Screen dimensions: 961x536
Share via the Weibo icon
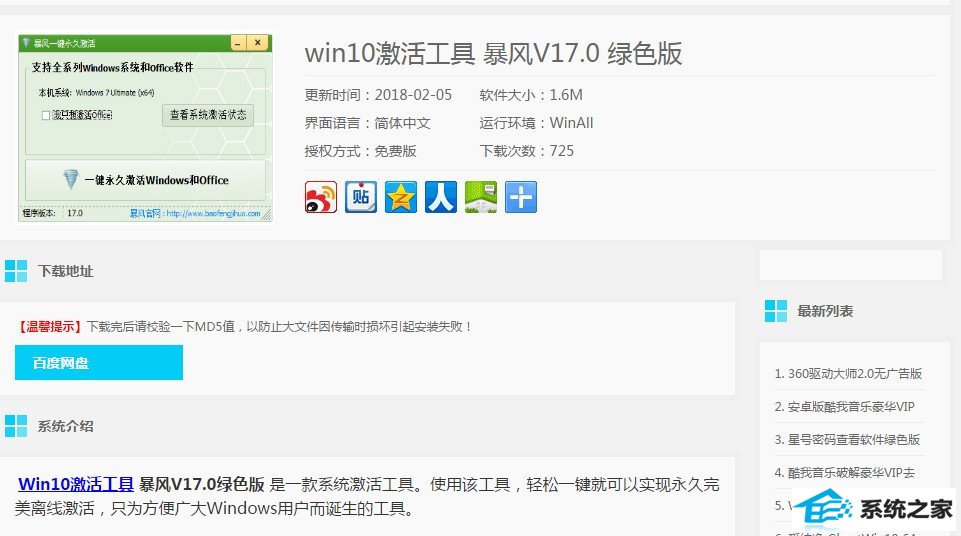point(321,197)
